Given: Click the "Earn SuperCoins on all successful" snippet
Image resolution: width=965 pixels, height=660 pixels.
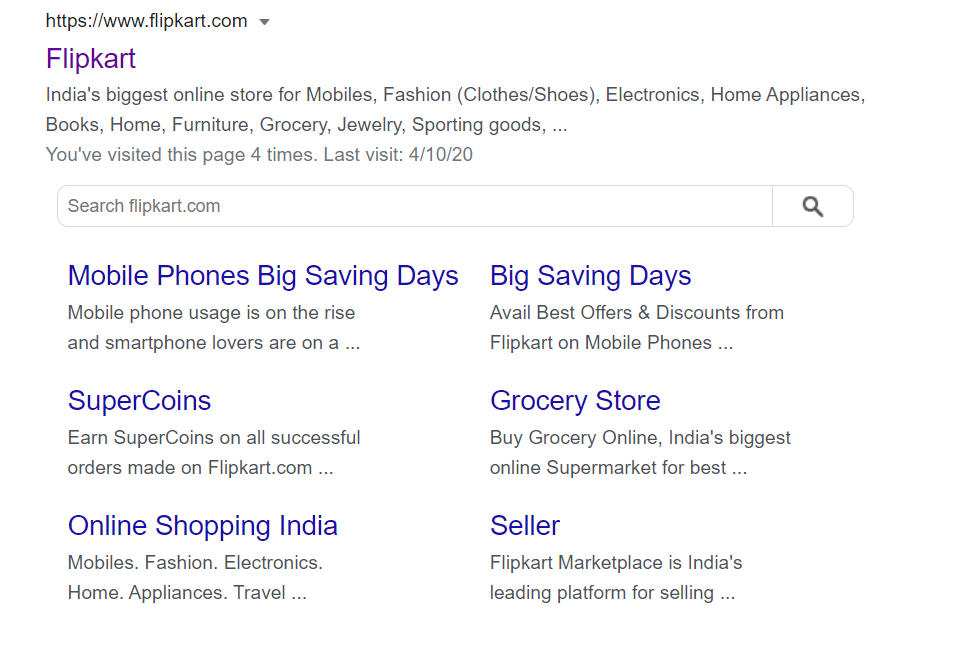Looking at the screenshot, I should pos(214,438).
